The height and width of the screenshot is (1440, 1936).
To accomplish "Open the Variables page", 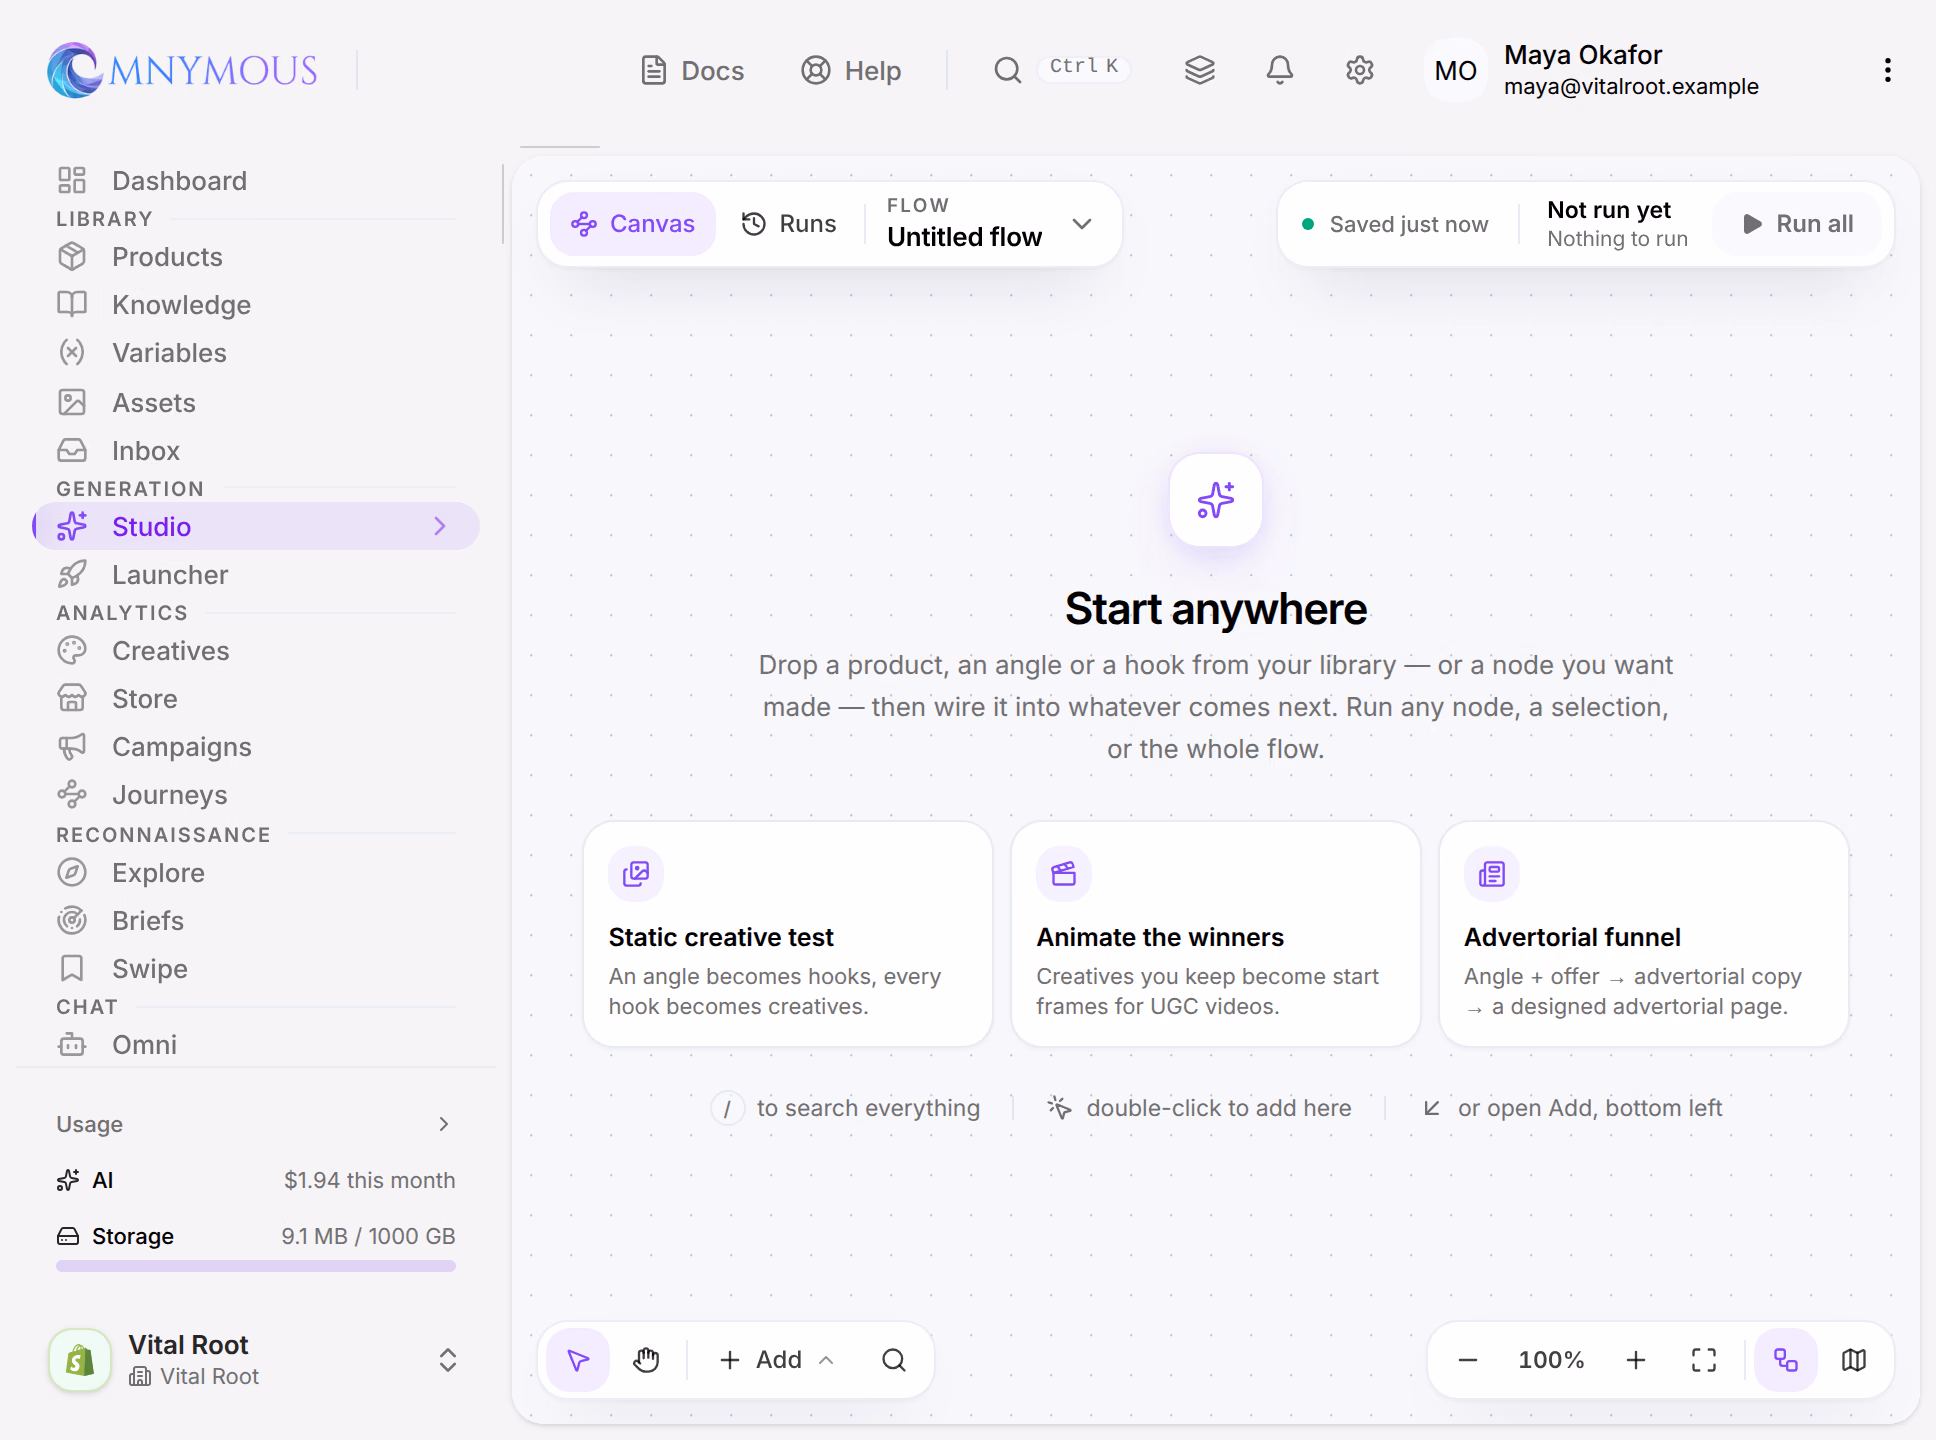I will [256, 353].
